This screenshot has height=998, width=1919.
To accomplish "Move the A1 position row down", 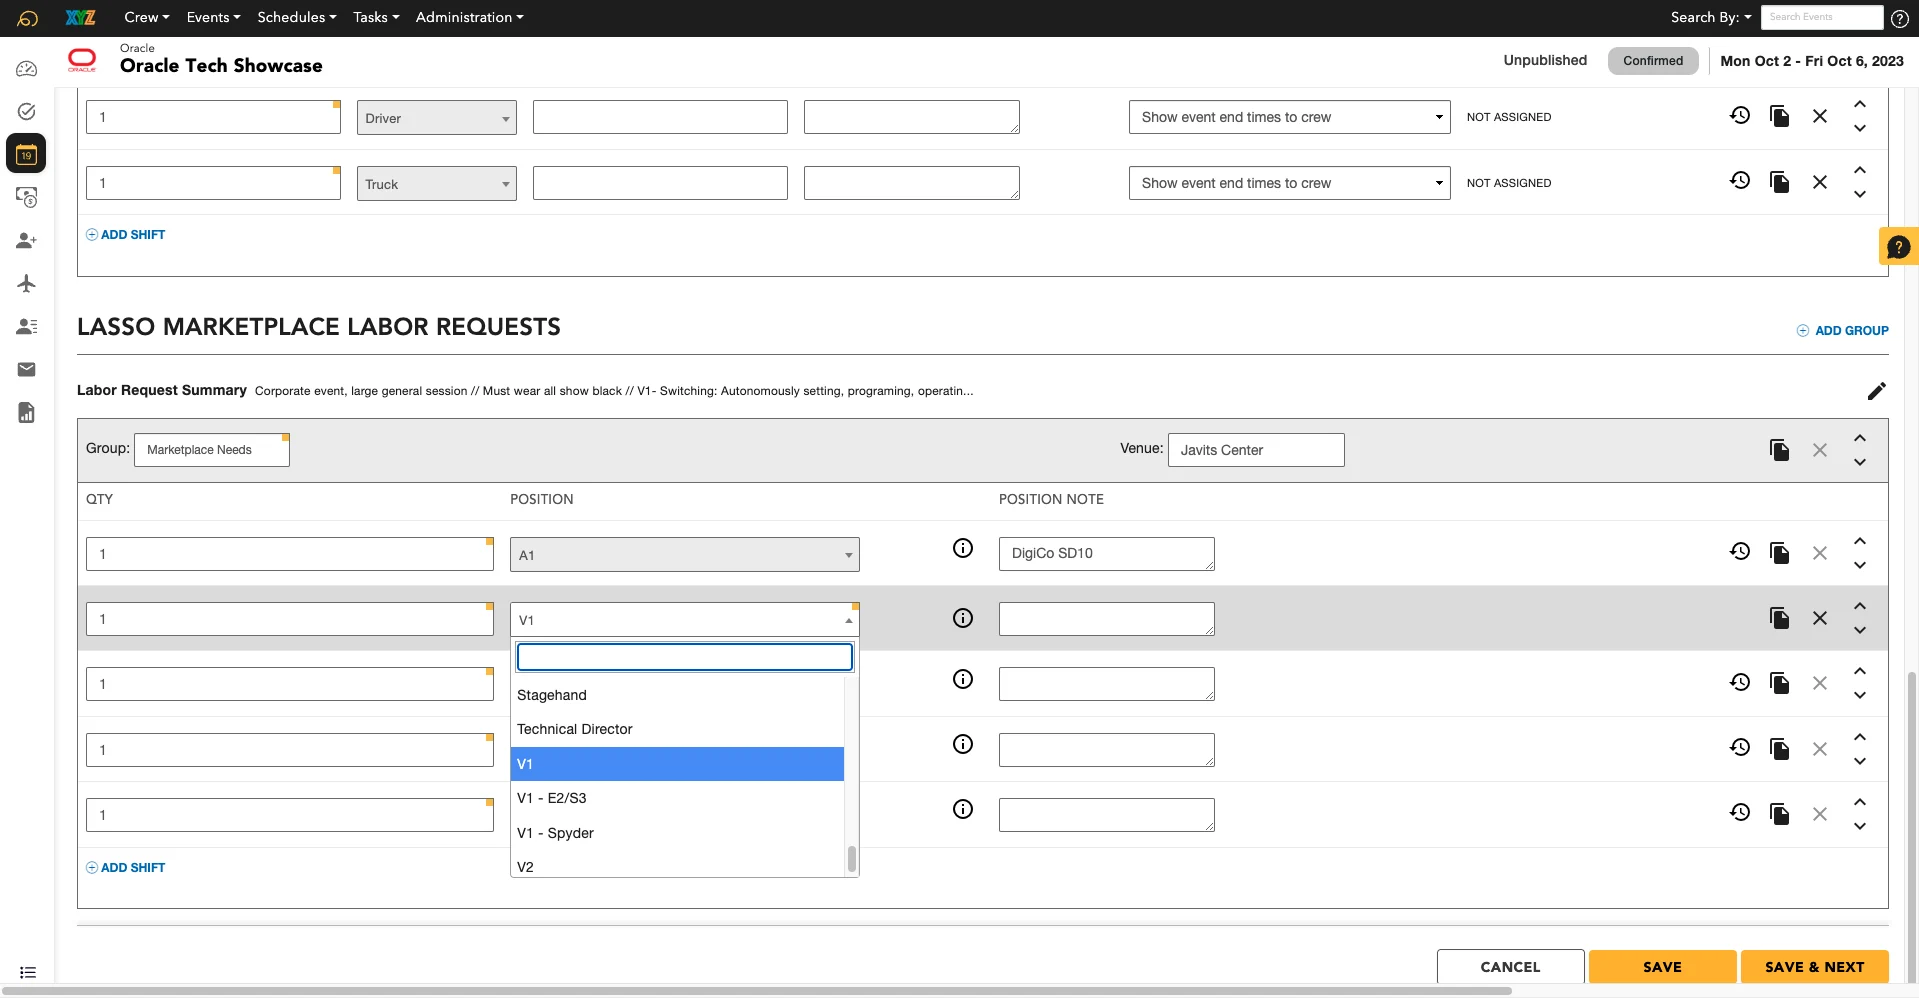I will 1860,565.
